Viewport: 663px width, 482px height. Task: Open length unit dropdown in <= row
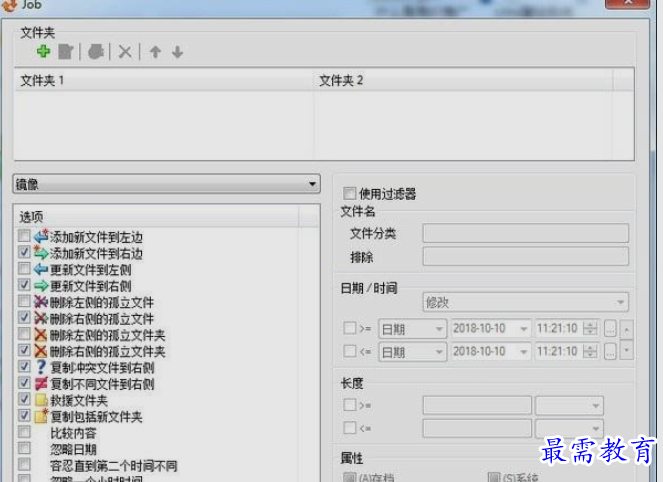pyautogui.click(x=569, y=429)
